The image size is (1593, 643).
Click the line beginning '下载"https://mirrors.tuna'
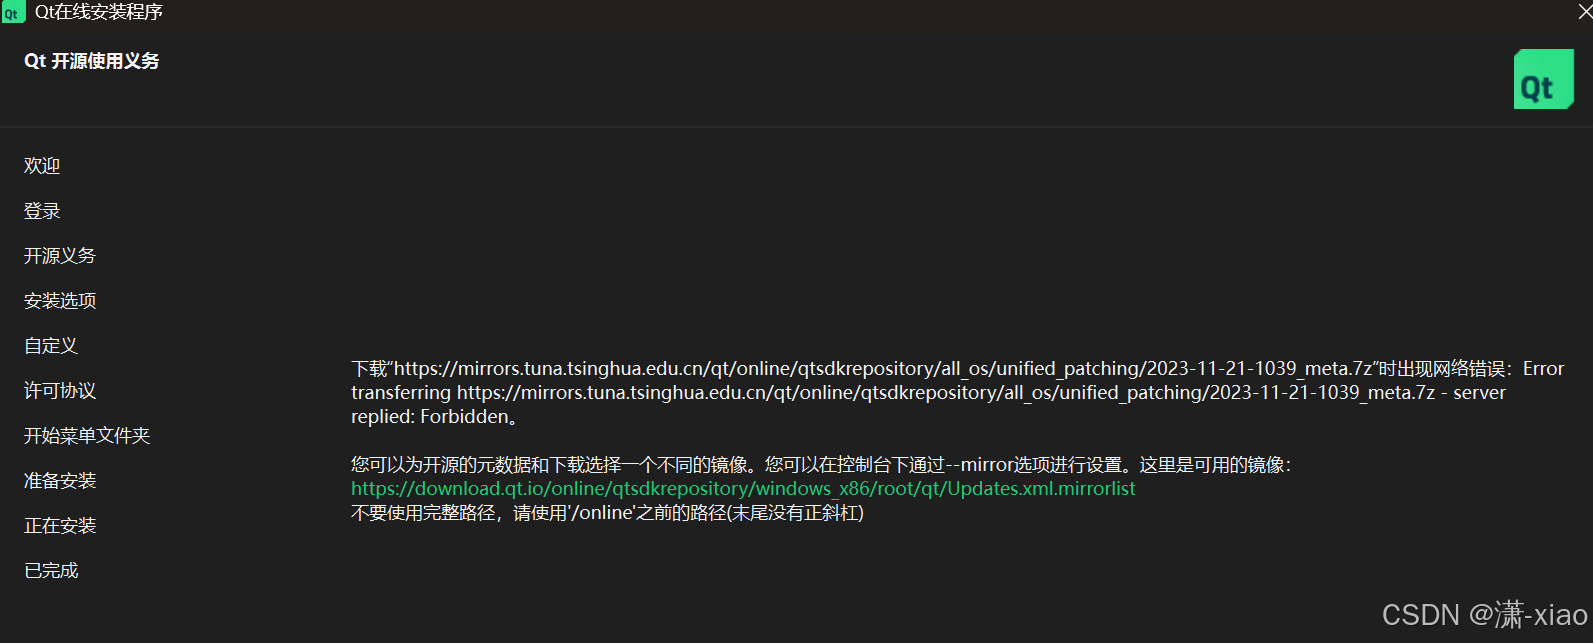point(957,369)
